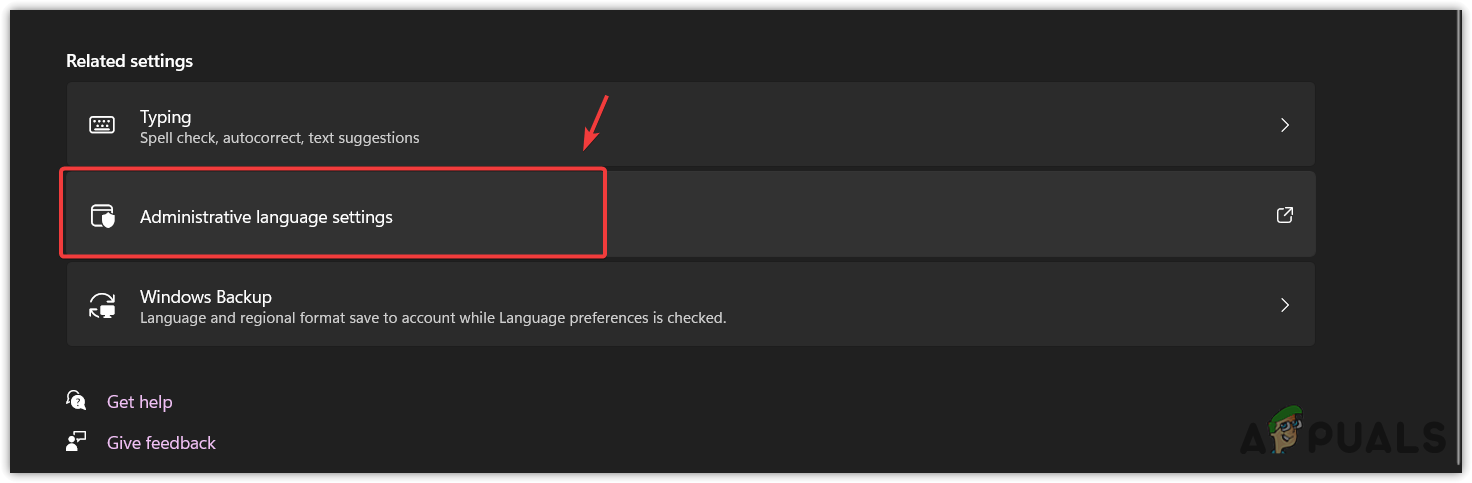Select the Windows Backup title text
1472x483 pixels.
pos(205,297)
